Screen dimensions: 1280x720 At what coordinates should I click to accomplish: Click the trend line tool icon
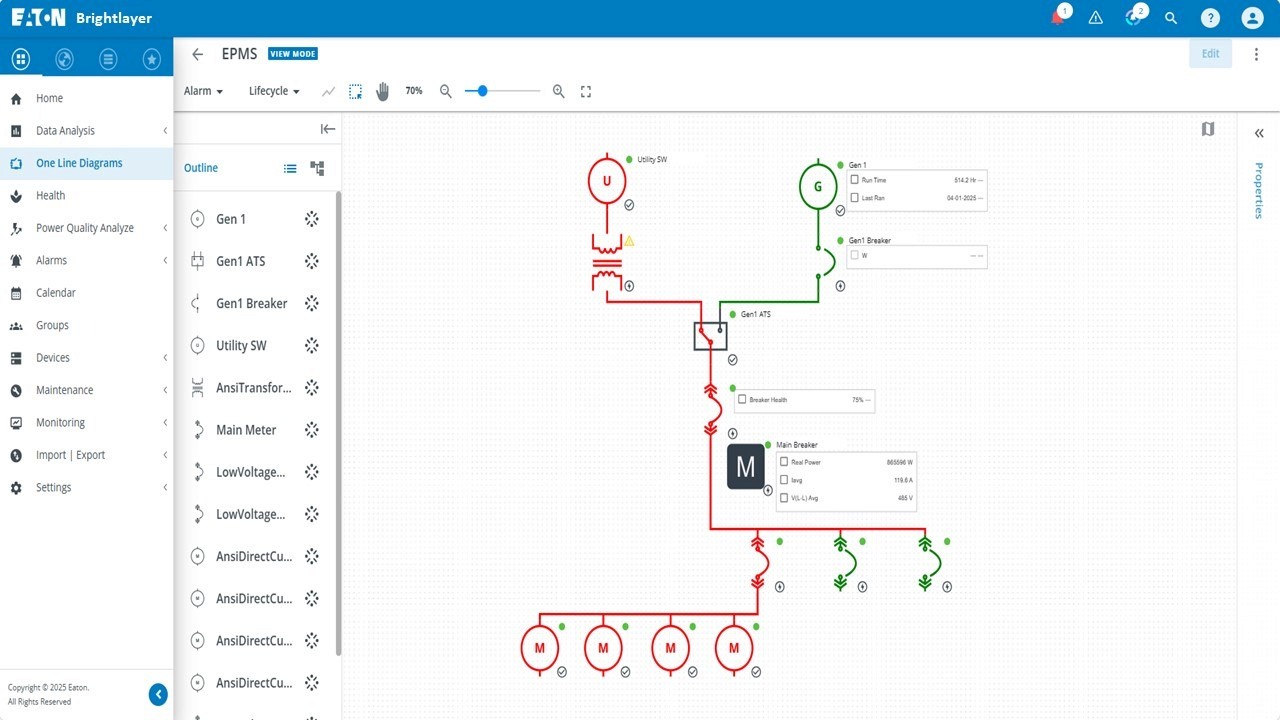328,91
